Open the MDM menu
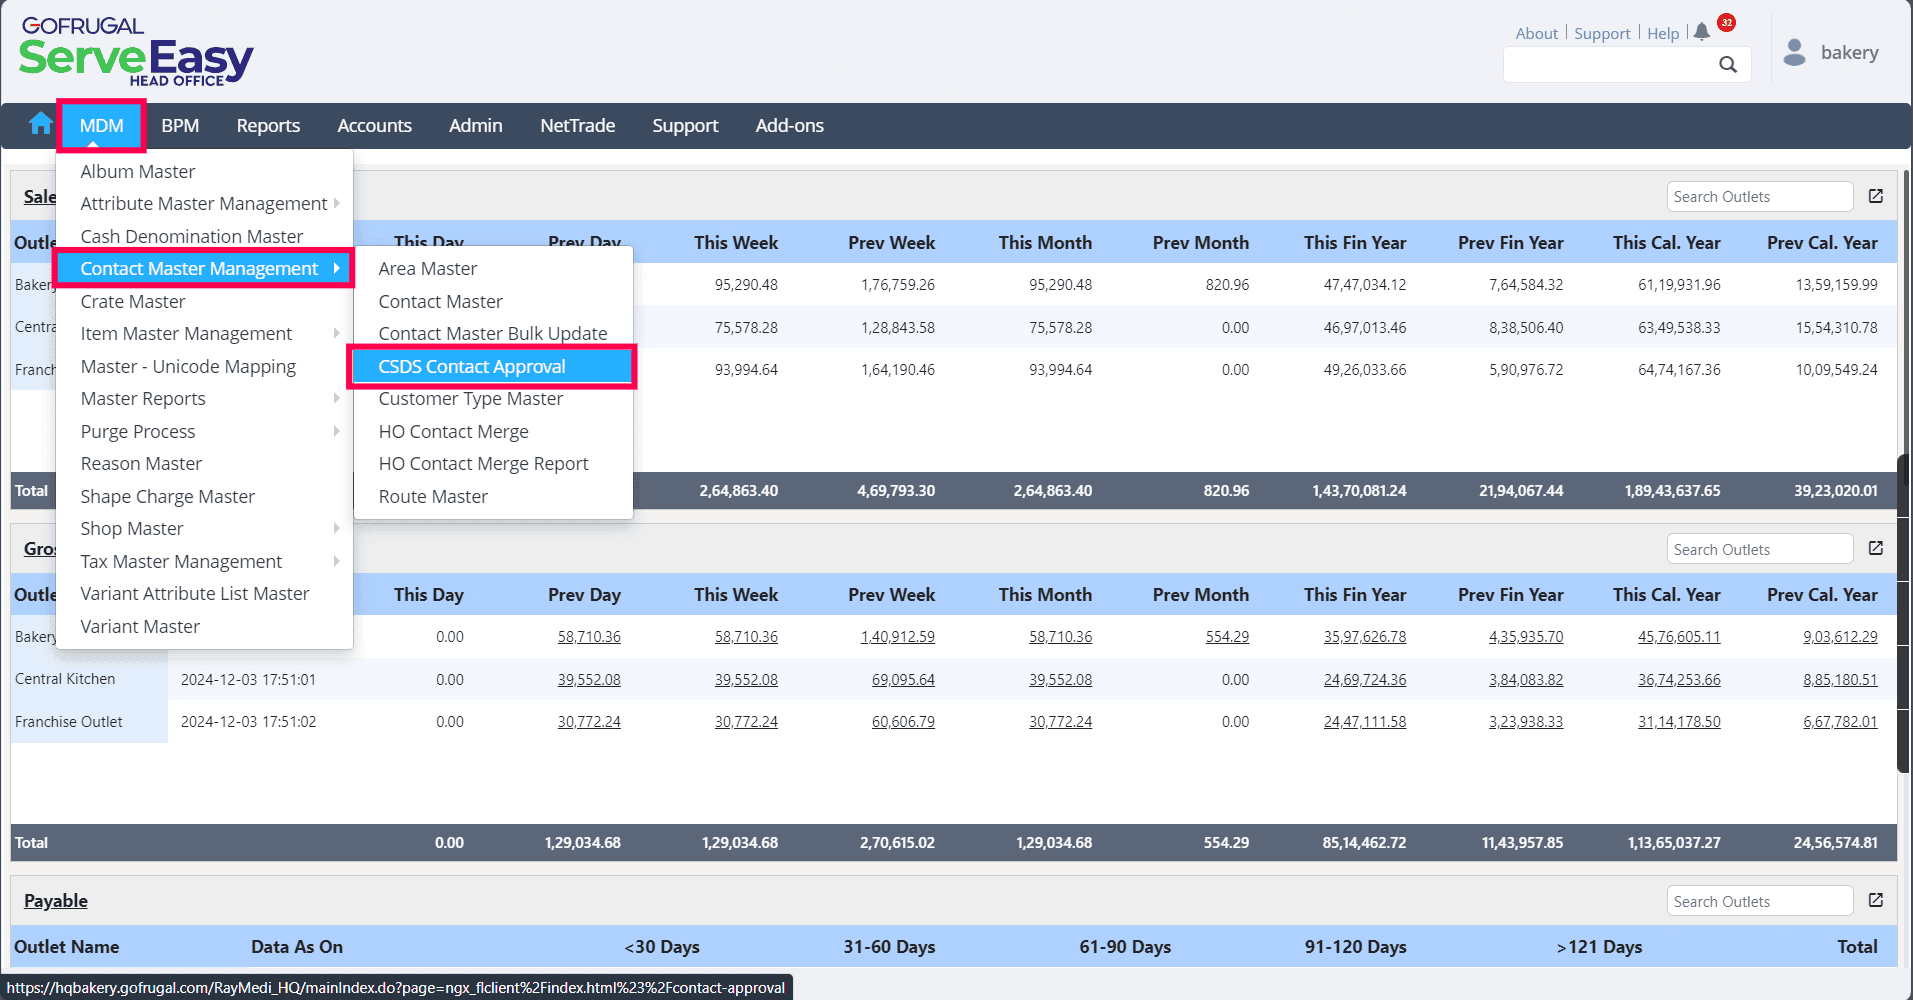The width and height of the screenshot is (1913, 1000). 101,125
